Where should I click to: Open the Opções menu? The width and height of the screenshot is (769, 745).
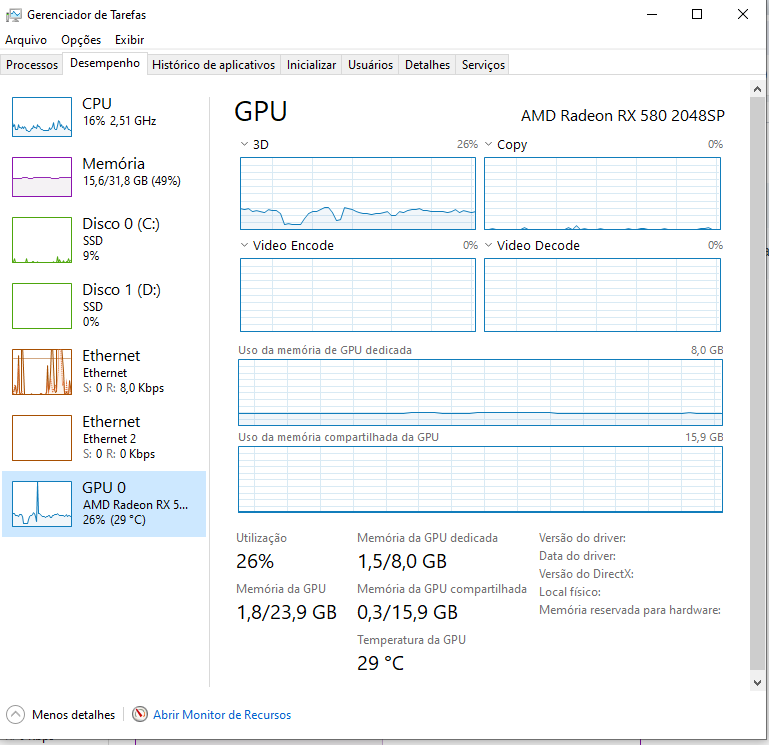coord(81,40)
